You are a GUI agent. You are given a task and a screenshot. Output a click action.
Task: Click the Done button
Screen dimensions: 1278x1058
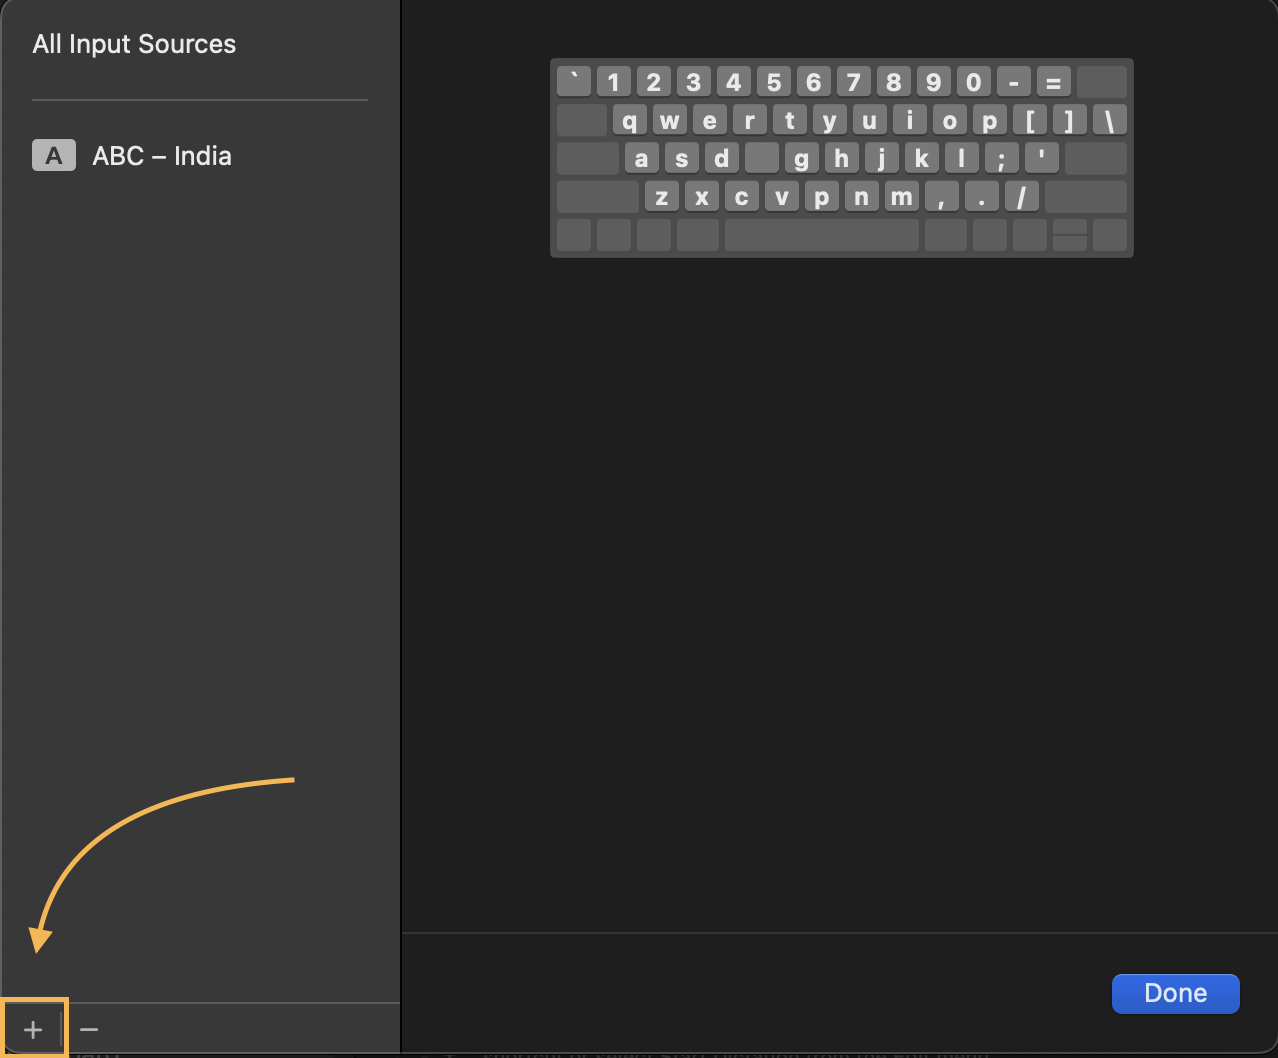1175,993
